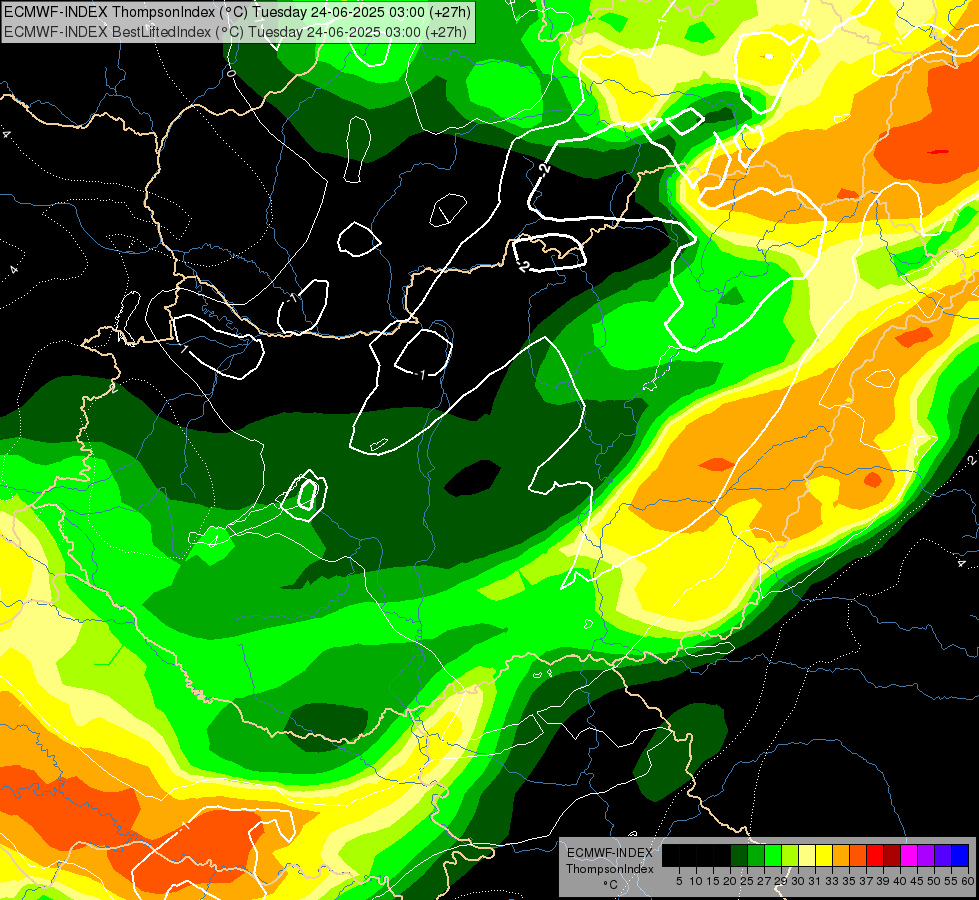This screenshot has height=900, width=979.
Task: Click the legend scale value 5
Action: pos(679,881)
